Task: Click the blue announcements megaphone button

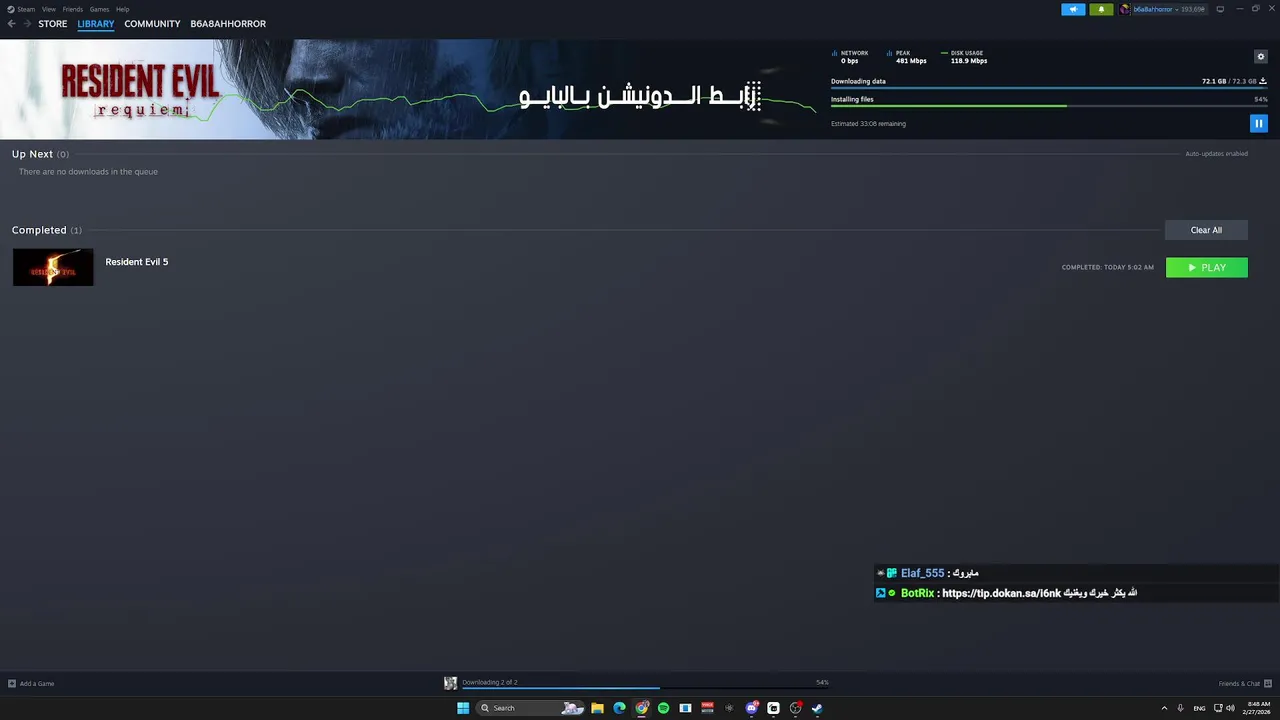Action: (x=1073, y=9)
